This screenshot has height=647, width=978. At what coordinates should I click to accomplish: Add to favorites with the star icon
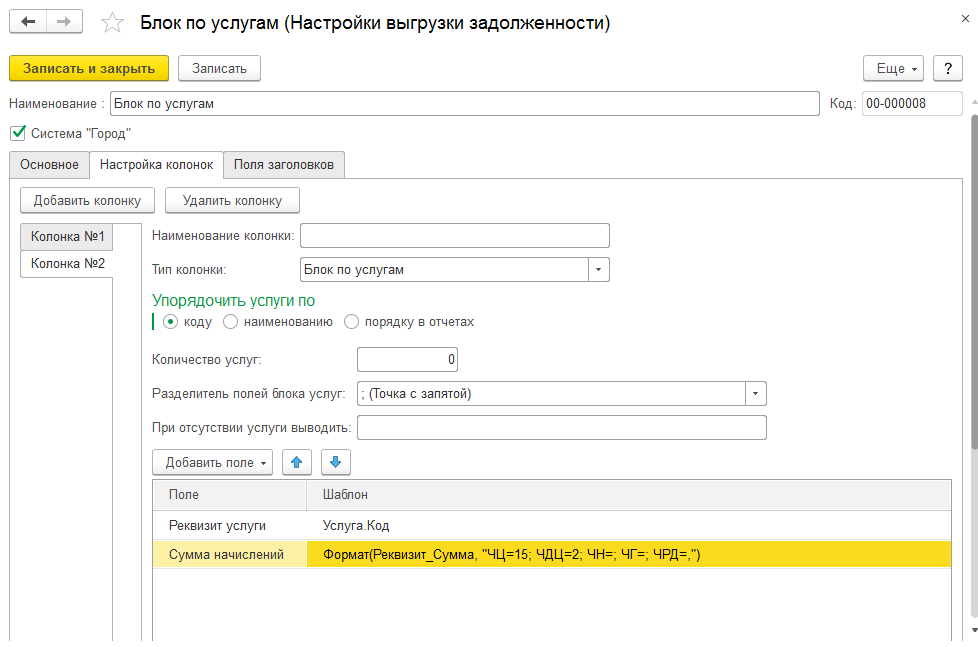pos(112,23)
